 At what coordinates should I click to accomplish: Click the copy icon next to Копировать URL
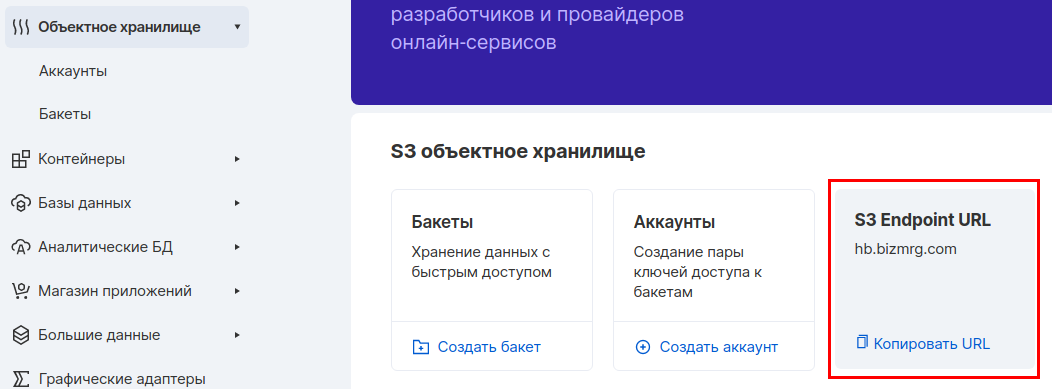click(x=862, y=343)
